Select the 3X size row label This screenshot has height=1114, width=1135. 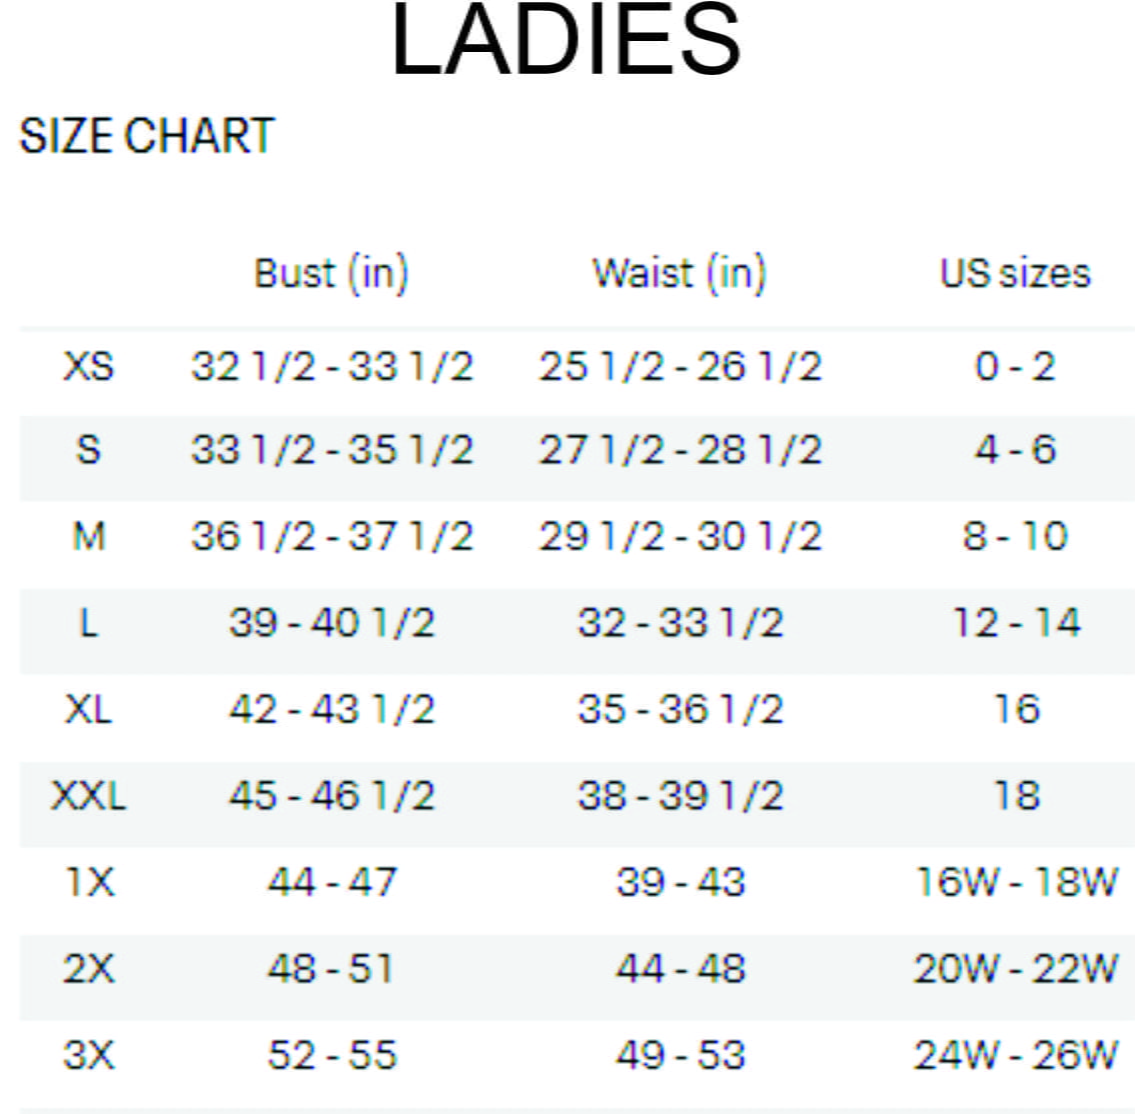click(88, 1055)
